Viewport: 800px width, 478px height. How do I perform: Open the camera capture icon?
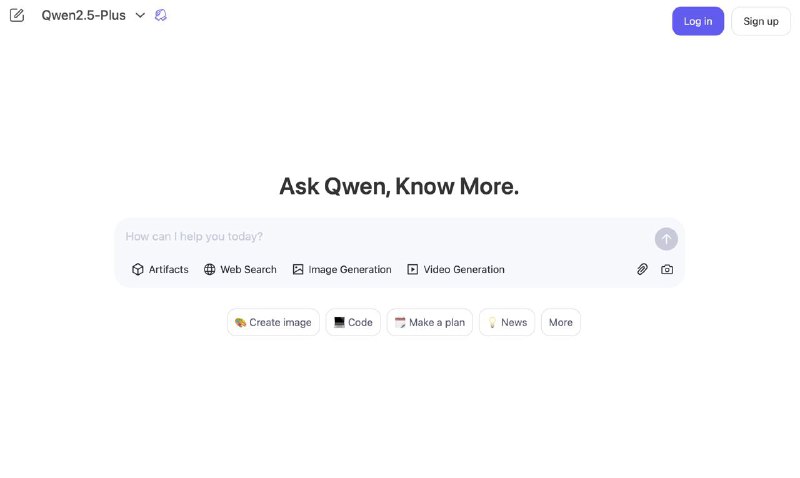(x=667, y=269)
